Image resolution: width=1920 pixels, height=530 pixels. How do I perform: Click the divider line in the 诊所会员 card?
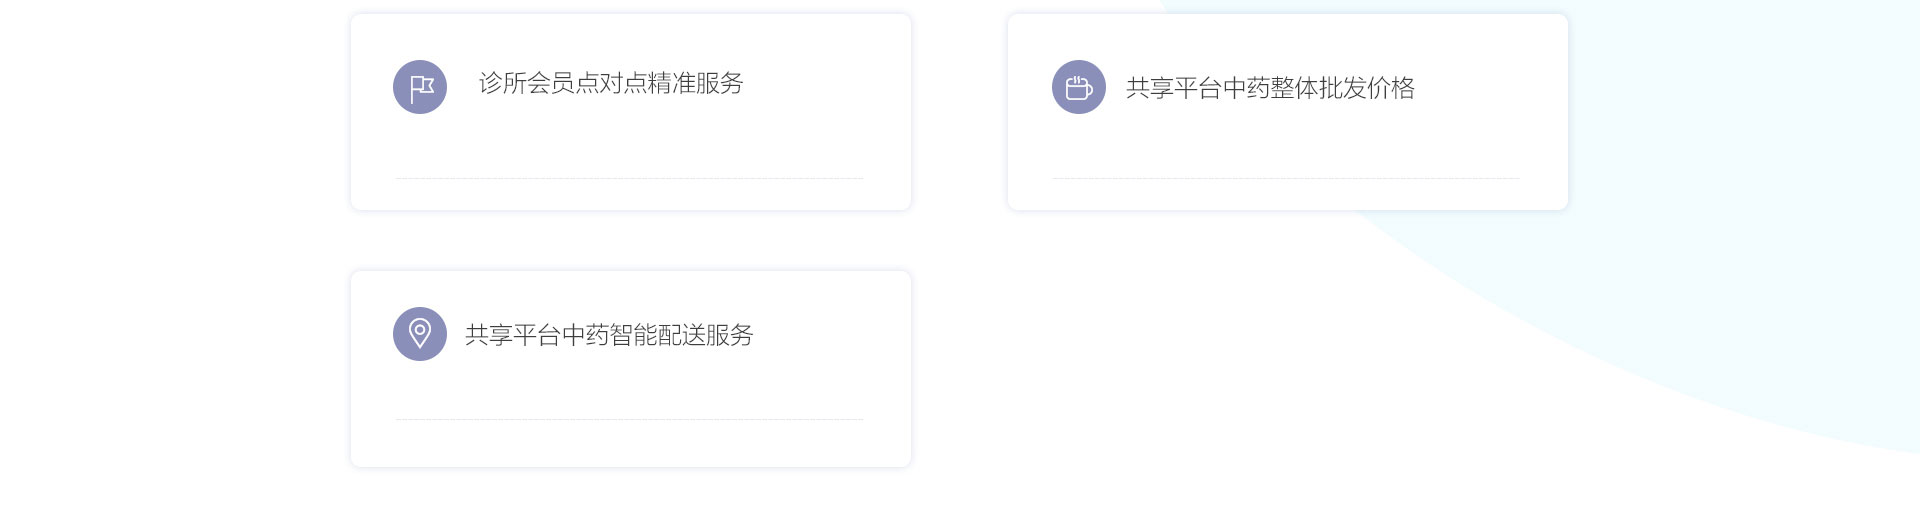629,178
